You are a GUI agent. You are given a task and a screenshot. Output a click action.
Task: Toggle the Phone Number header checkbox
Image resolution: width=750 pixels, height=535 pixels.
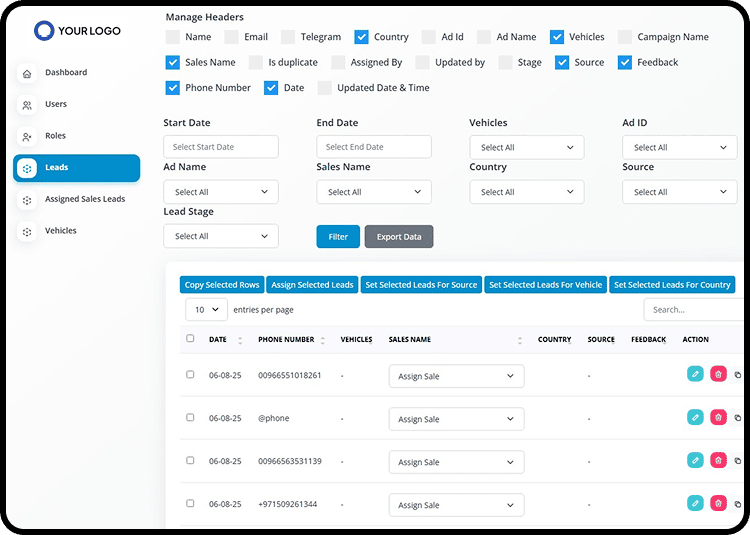[173, 88]
